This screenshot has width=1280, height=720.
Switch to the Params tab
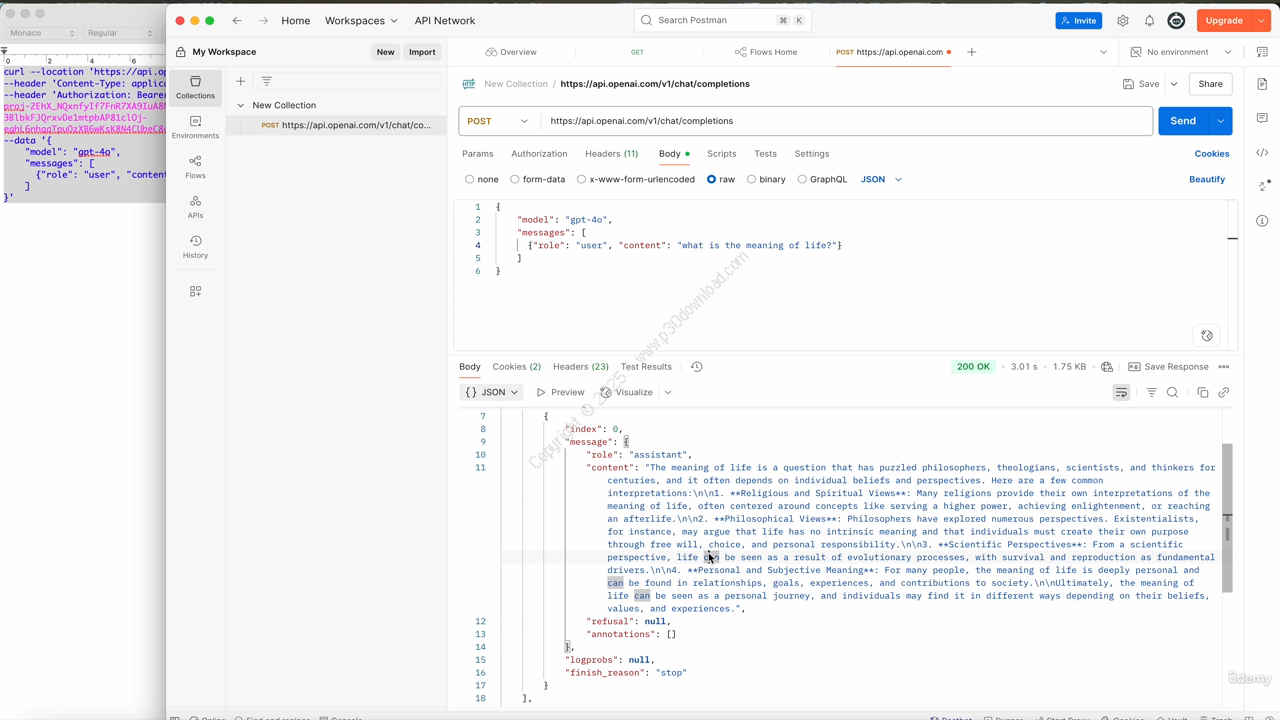pos(477,154)
